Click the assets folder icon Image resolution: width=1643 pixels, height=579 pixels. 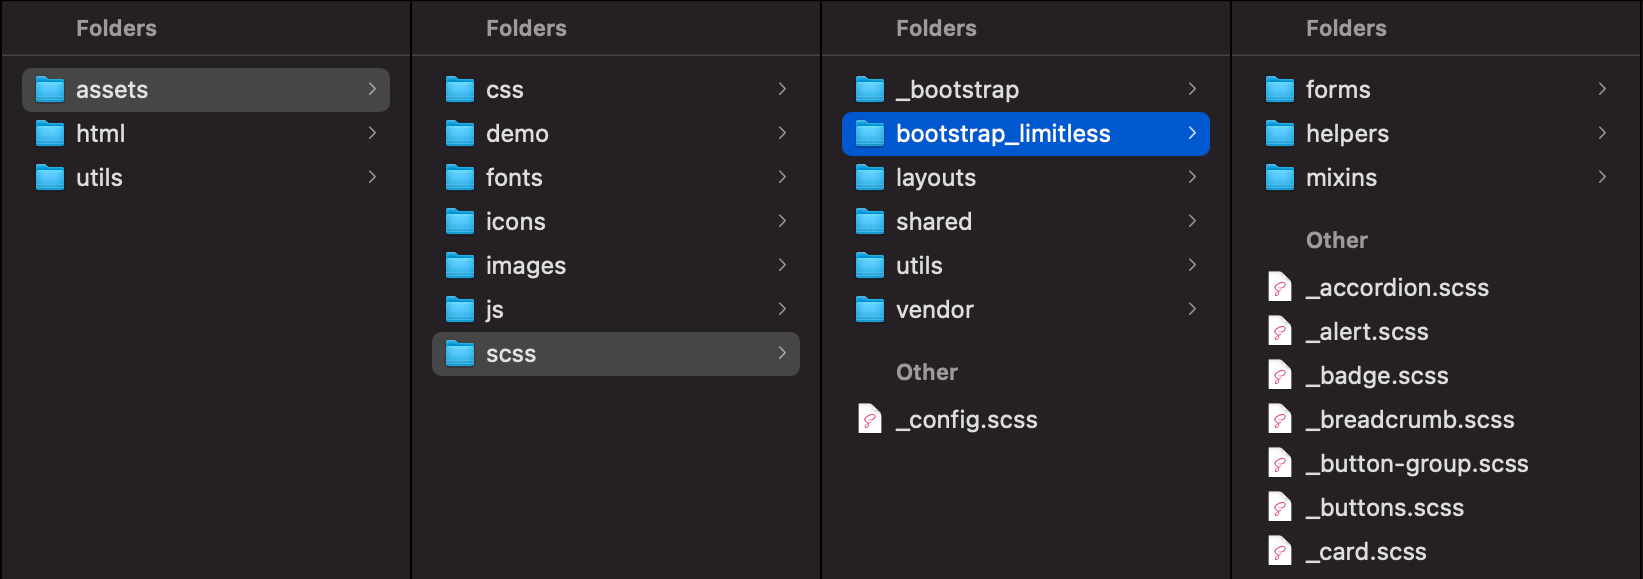[x=50, y=90]
